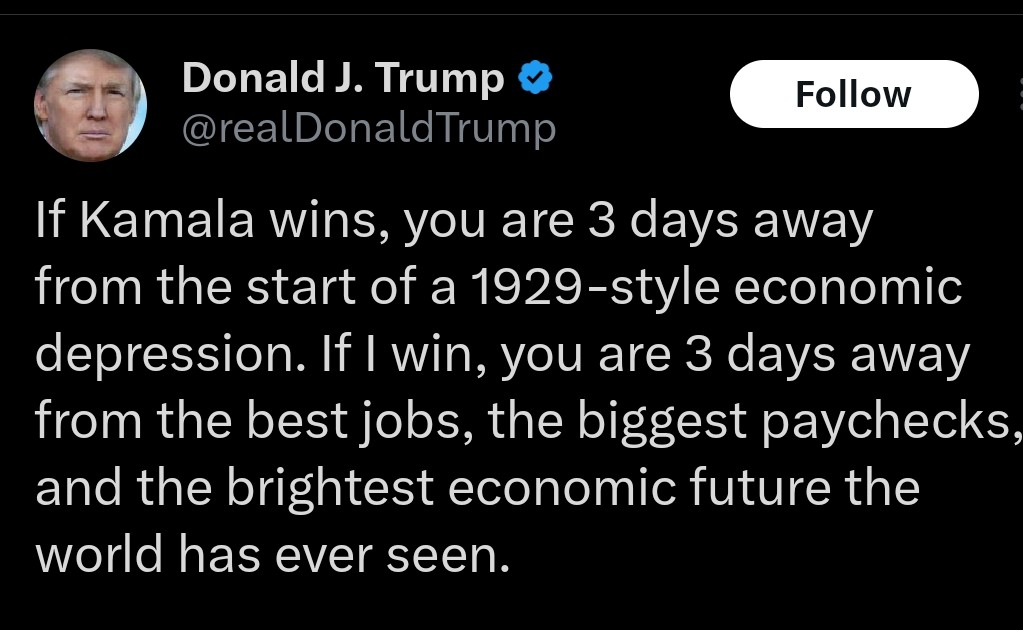Image resolution: width=1023 pixels, height=630 pixels.
Task: Click the text "1929-style" in the tweet
Action: pos(595,289)
